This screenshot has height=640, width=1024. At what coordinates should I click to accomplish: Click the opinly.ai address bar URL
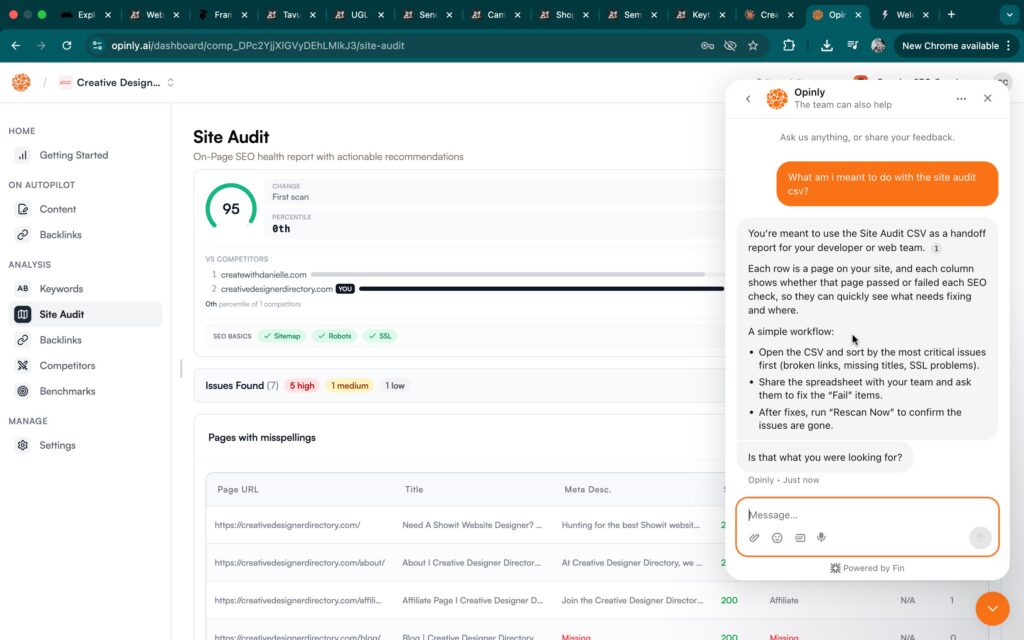pos(258,46)
